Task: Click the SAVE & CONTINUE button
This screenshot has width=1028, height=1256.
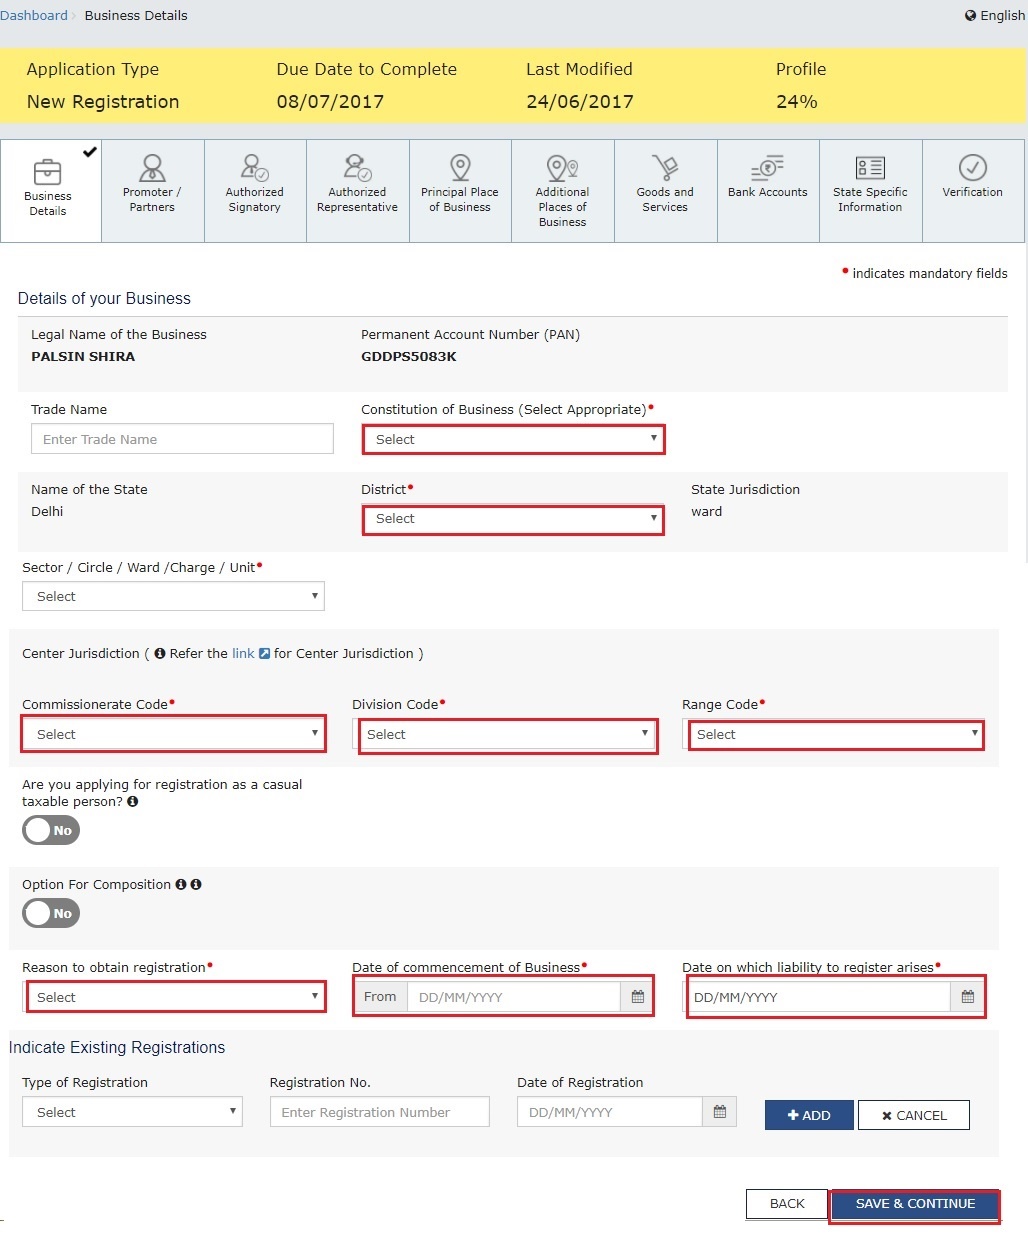Action: (913, 1204)
